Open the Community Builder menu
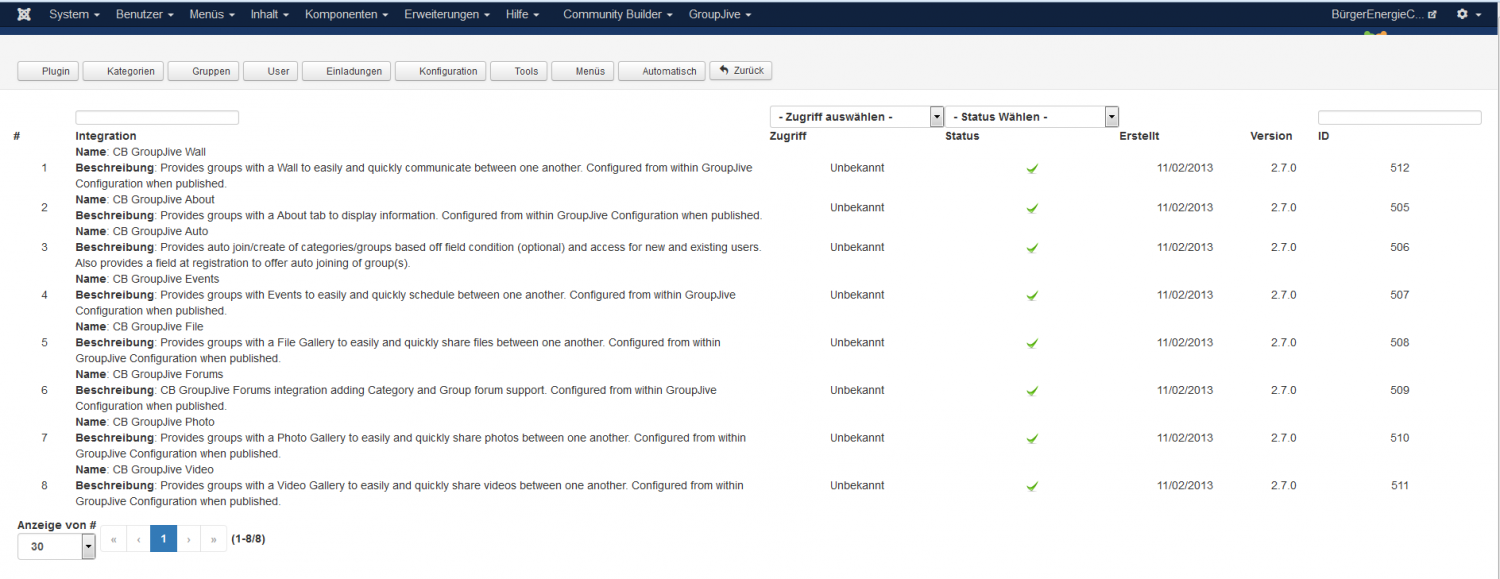This screenshot has height=579, width=1500. [x=618, y=15]
